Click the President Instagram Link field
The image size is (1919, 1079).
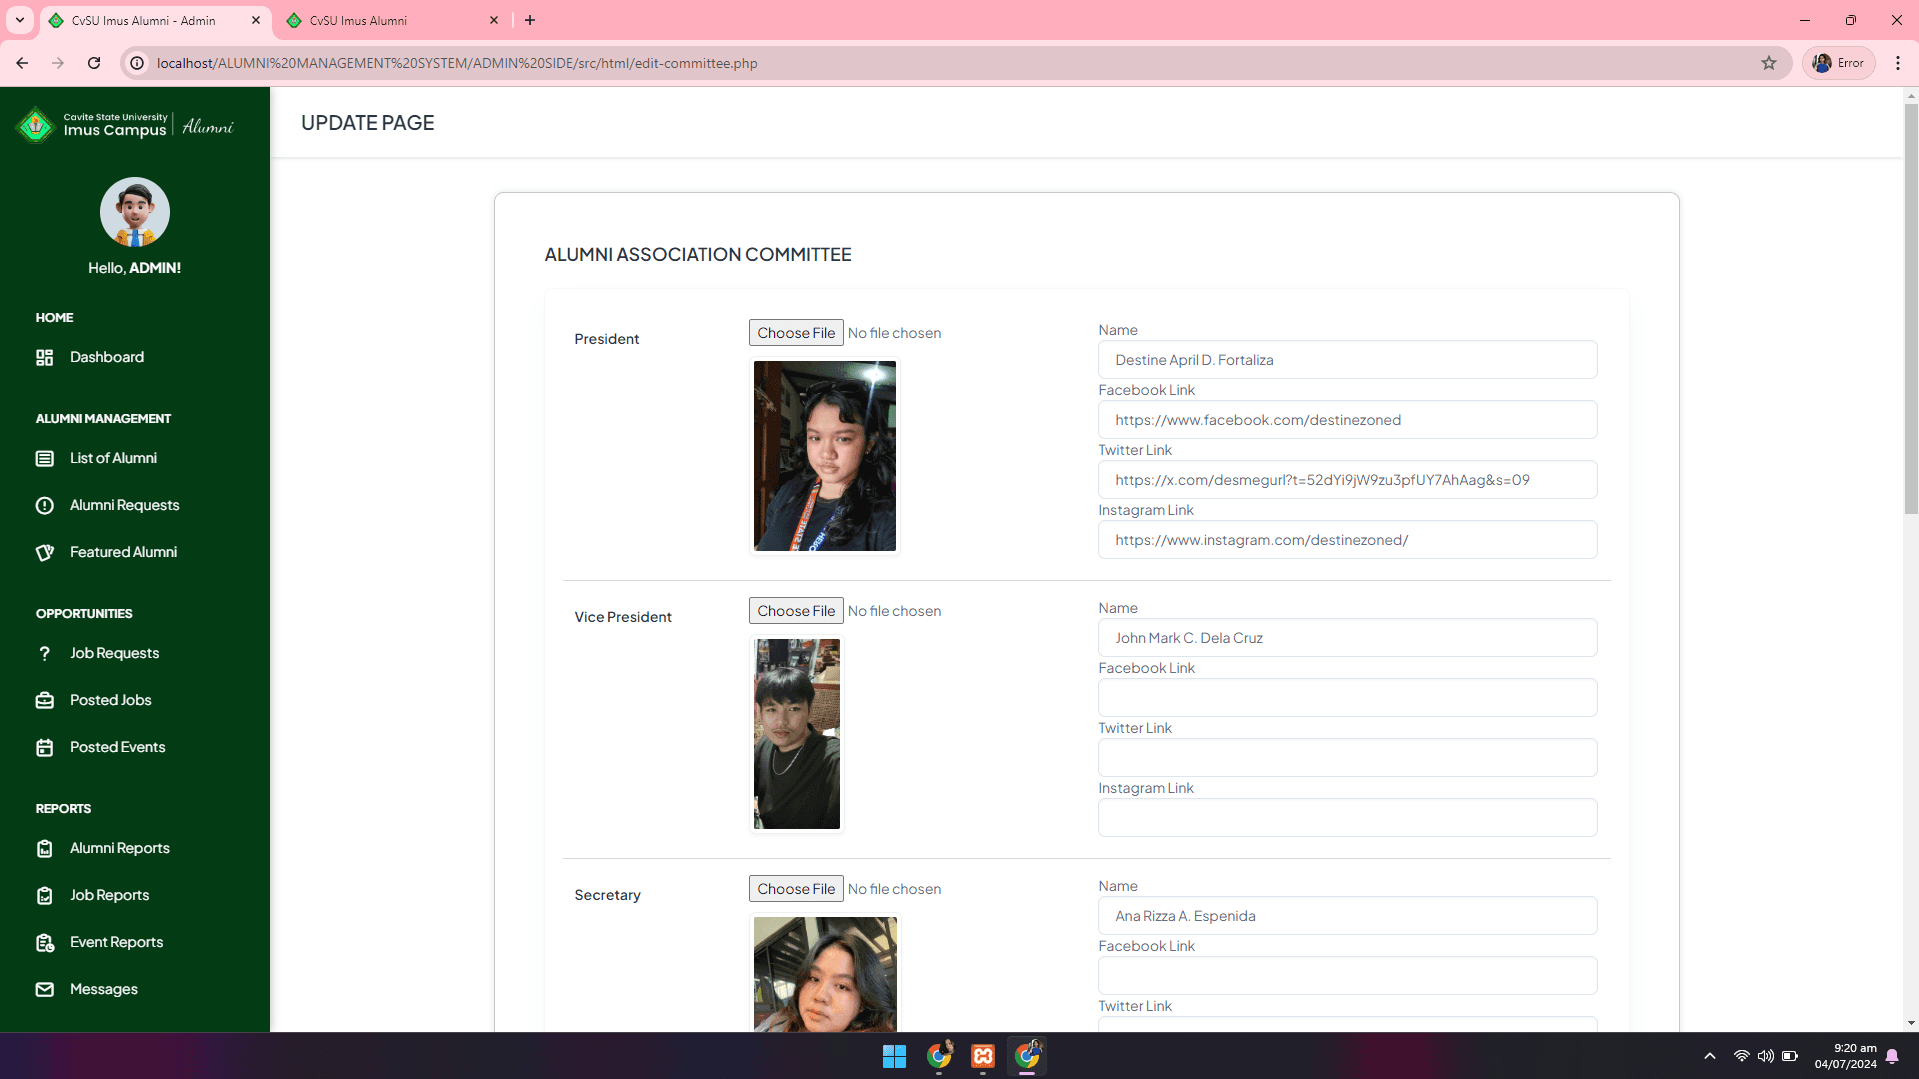1347,540
